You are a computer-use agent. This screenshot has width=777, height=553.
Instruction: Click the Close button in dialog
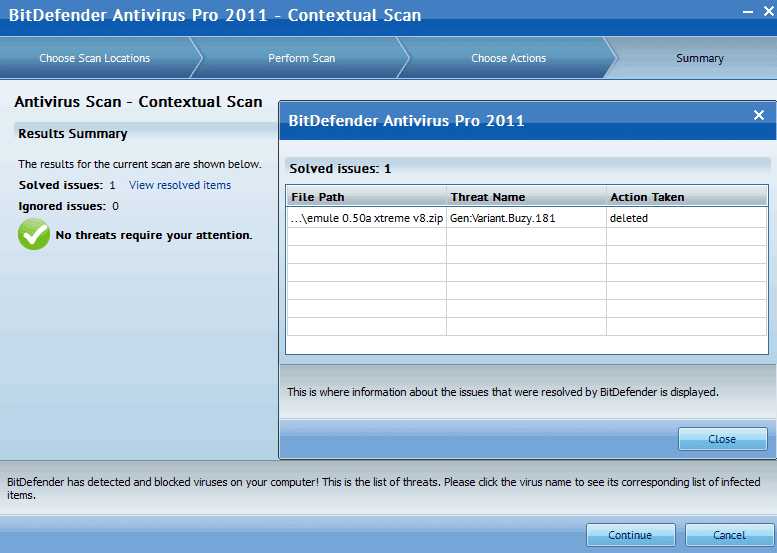[722, 439]
